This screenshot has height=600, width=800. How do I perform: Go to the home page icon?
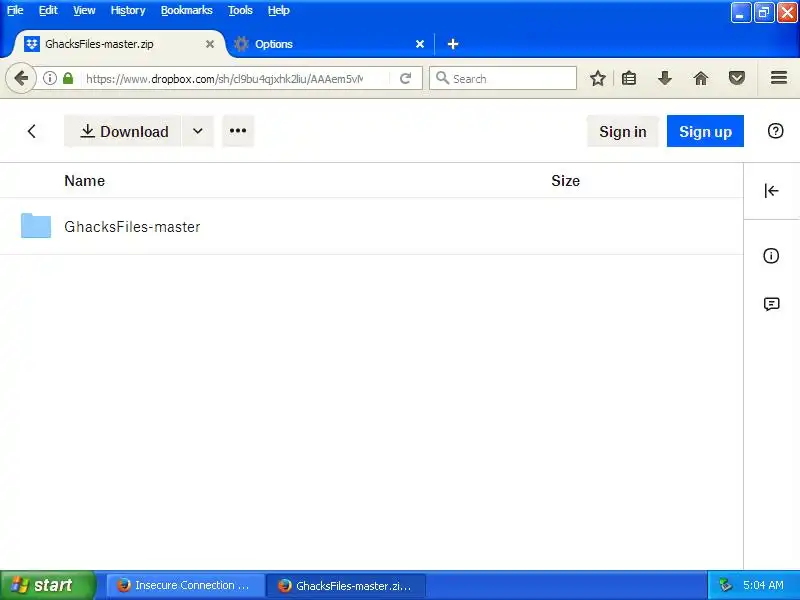pos(701,78)
